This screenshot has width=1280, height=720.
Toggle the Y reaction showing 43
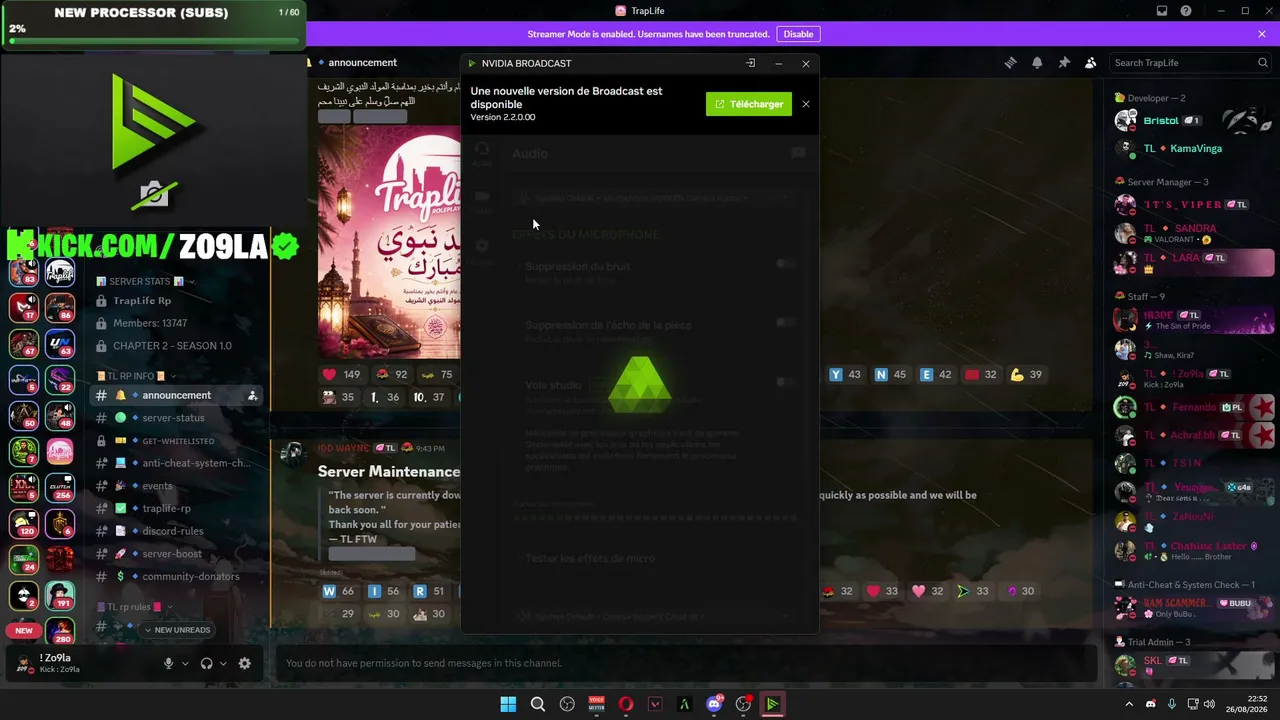(x=845, y=374)
